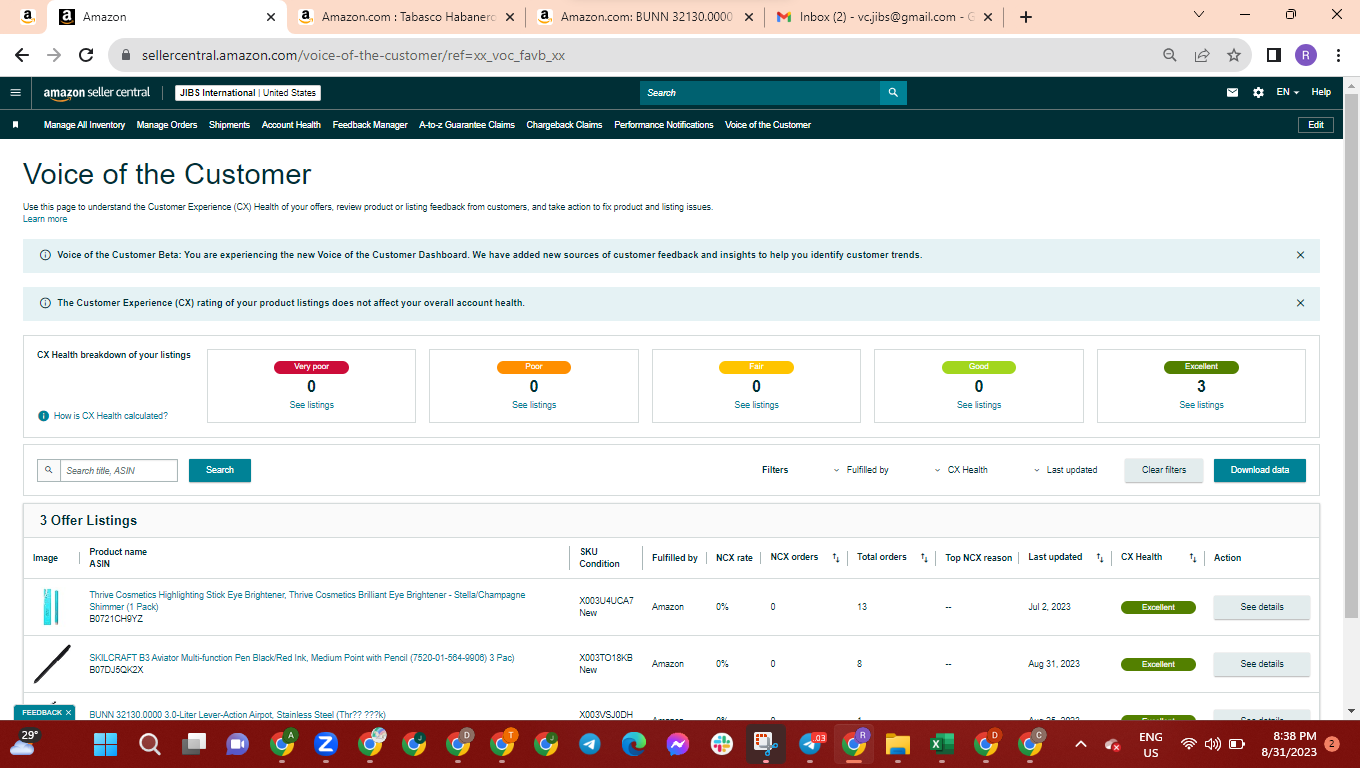This screenshot has width=1360, height=768.
Task: Open Slack from the taskbar
Action: (722, 744)
